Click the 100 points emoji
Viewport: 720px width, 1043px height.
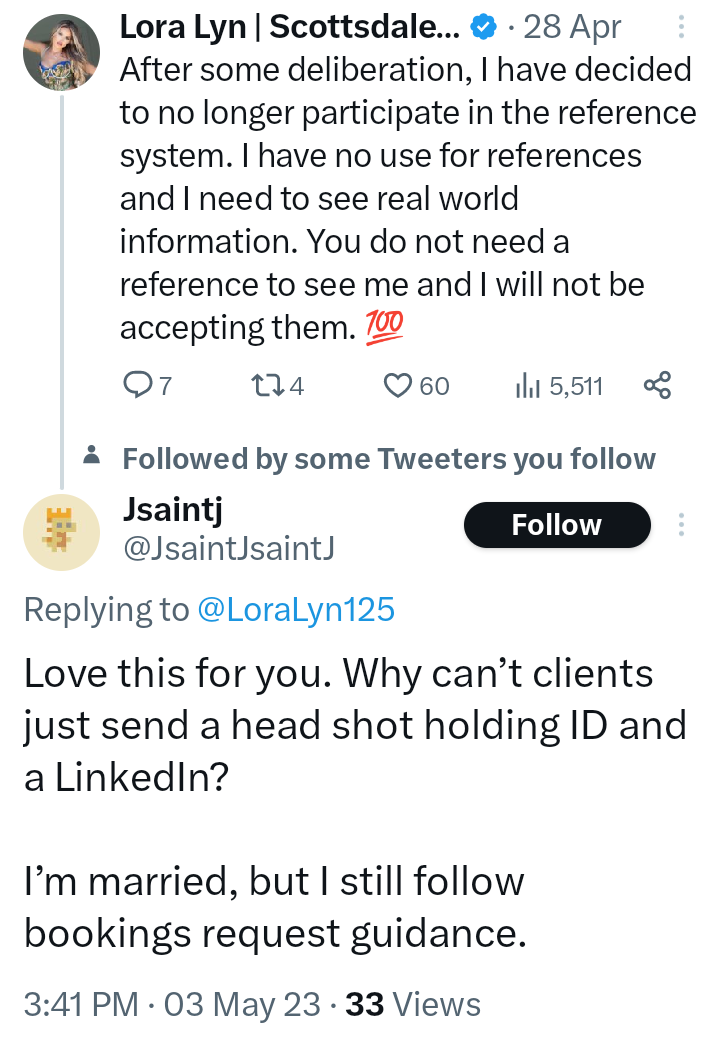point(384,327)
